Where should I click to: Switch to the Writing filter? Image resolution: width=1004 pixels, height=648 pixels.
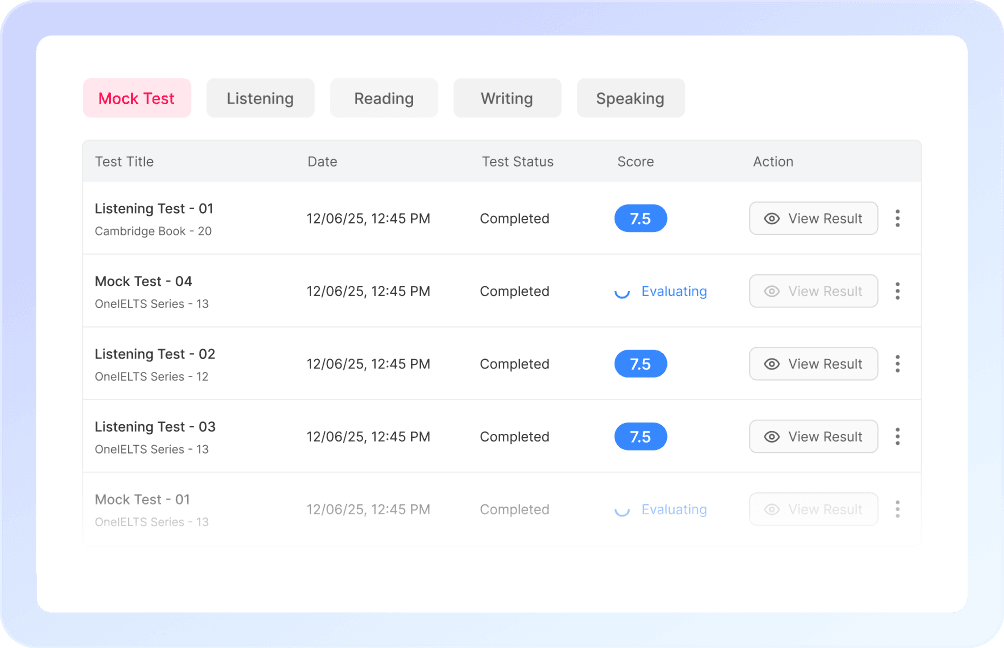(507, 98)
